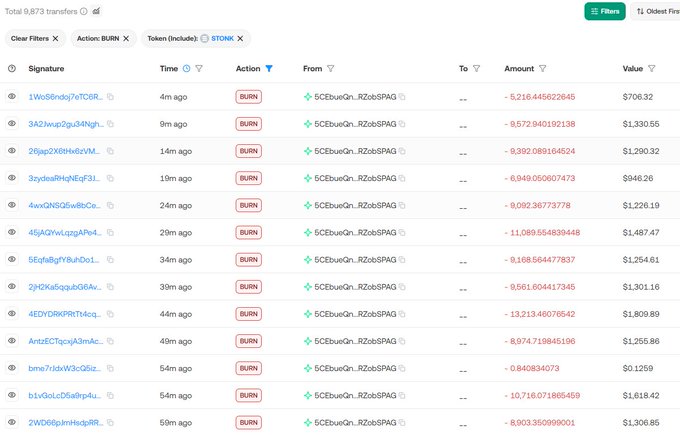Copy signature 2jH2Ka5qqubG6Av using copy icon
Screen dimensions: 680x435
pos(111,287)
